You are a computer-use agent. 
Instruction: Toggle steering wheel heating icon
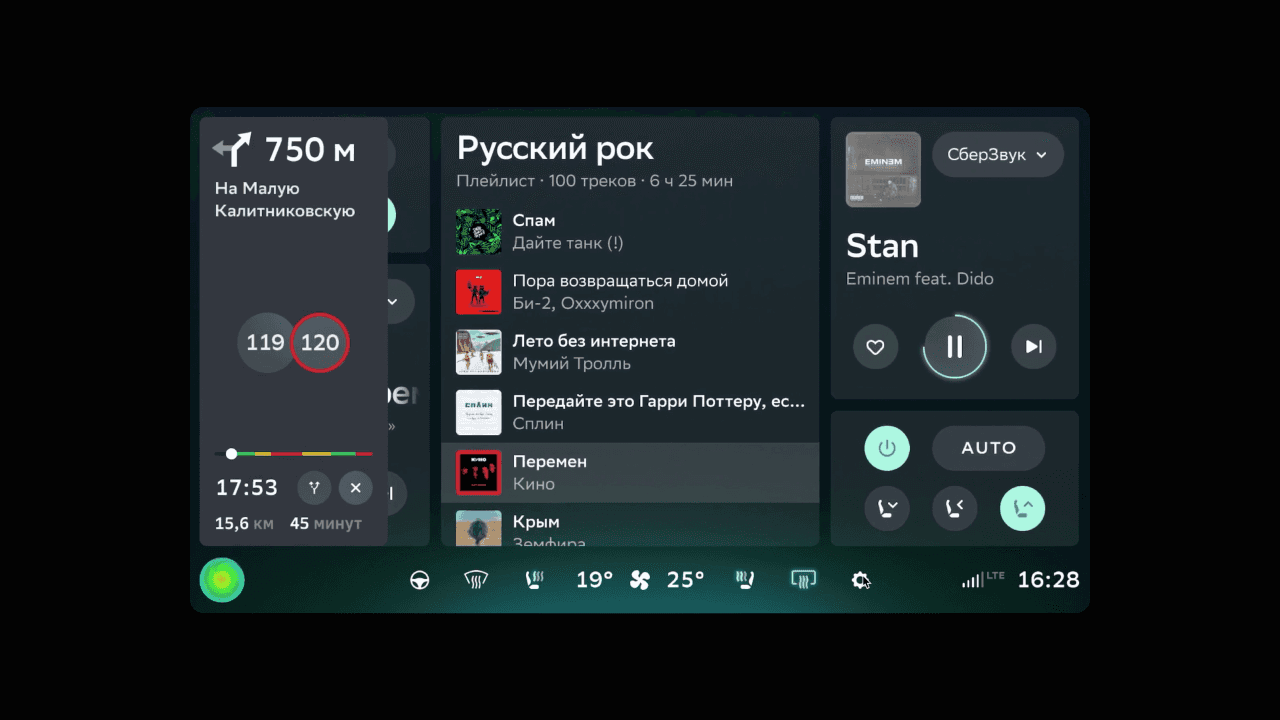pos(420,580)
